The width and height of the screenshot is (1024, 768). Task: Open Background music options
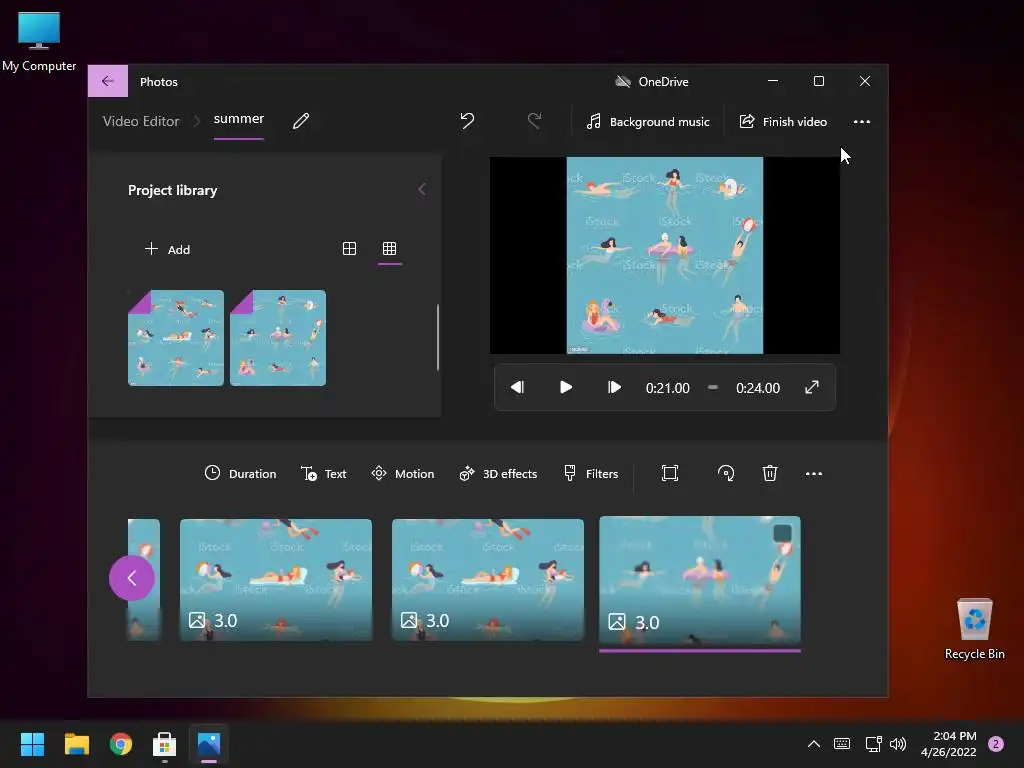647,121
